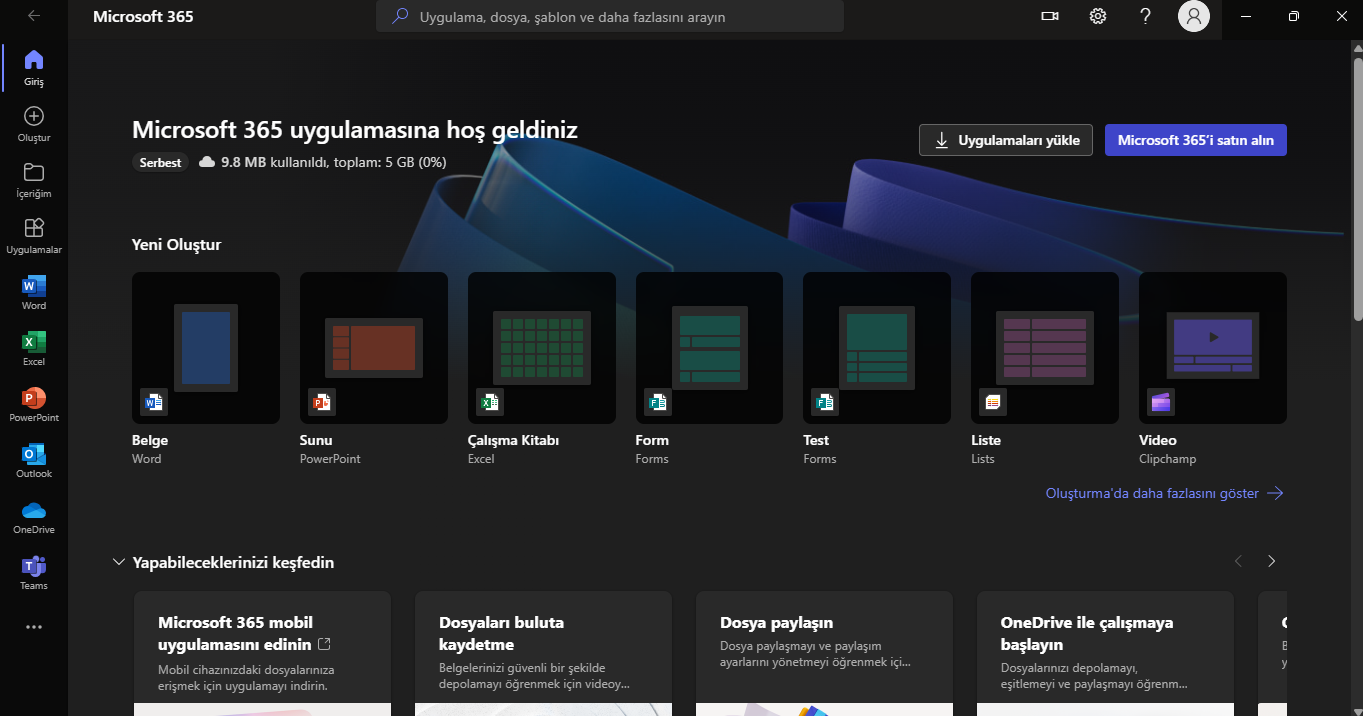Expand more apps via three-dots icon
Viewport: 1363px width, 716px height.
click(x=33, y=627)
